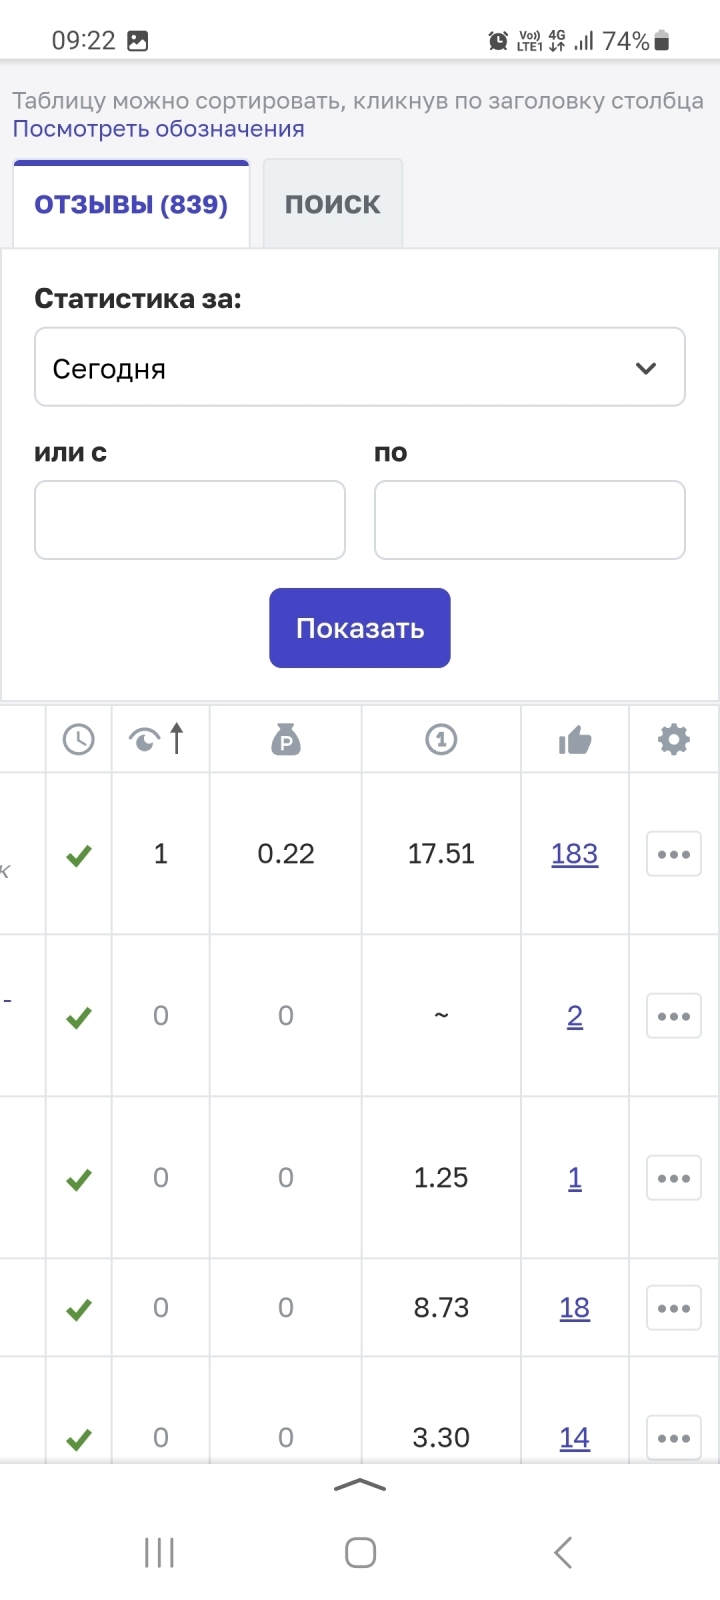Viewport: 720px width, 1600px height.
Task: Click green checkmark in 17.51 row
Action: pyautogui.click(x=78, y=855)
